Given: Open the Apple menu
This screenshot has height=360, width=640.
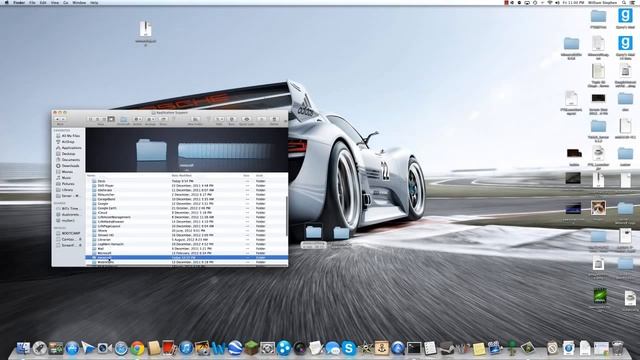Looking at the screenshot, I should tap(7, 2).
